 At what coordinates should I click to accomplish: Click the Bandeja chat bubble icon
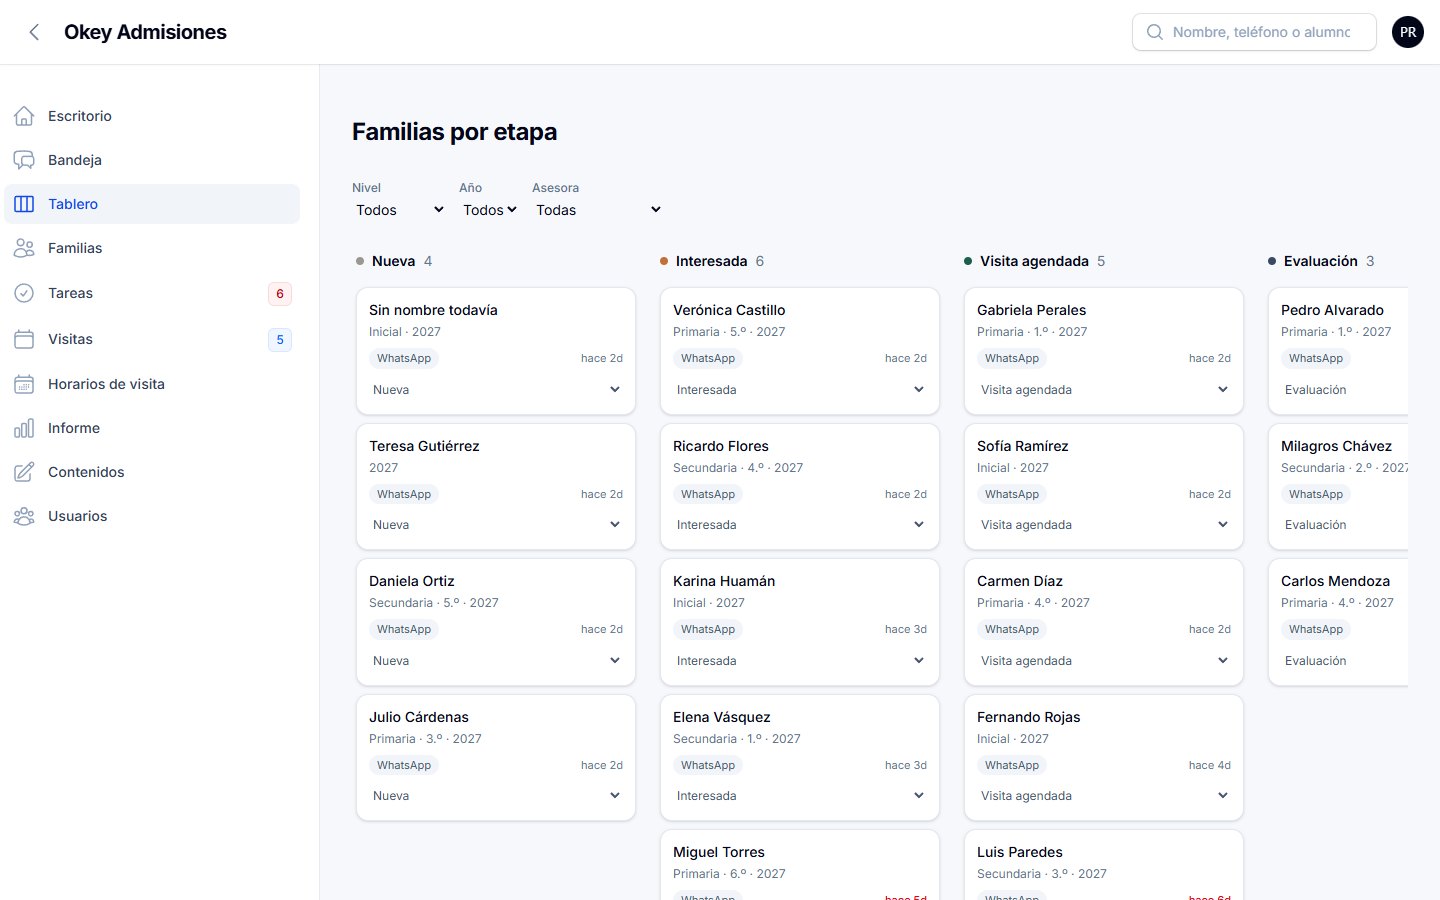(x=24, y=160)
